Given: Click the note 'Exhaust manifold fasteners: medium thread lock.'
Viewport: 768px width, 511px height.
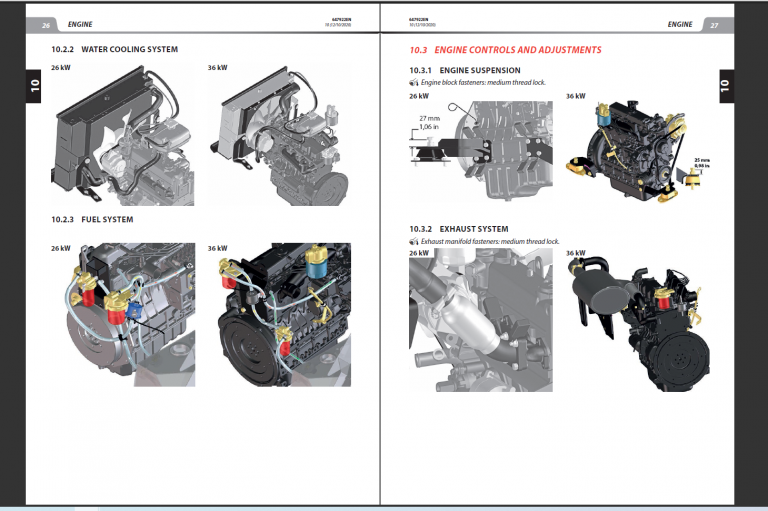Looking at the screenshot, I should tap(490, 241).
